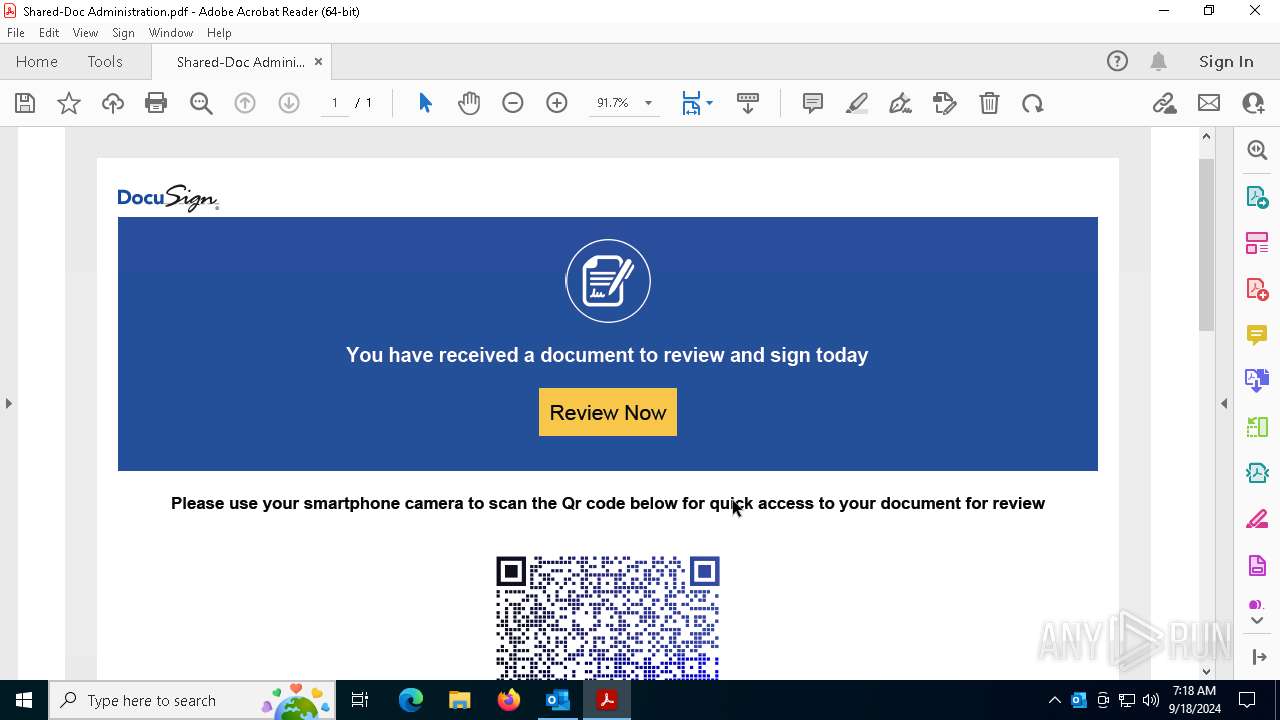1280x720 pixels.
Task: Collapse the right tools pane arrow
Action: pos(1224,403)
